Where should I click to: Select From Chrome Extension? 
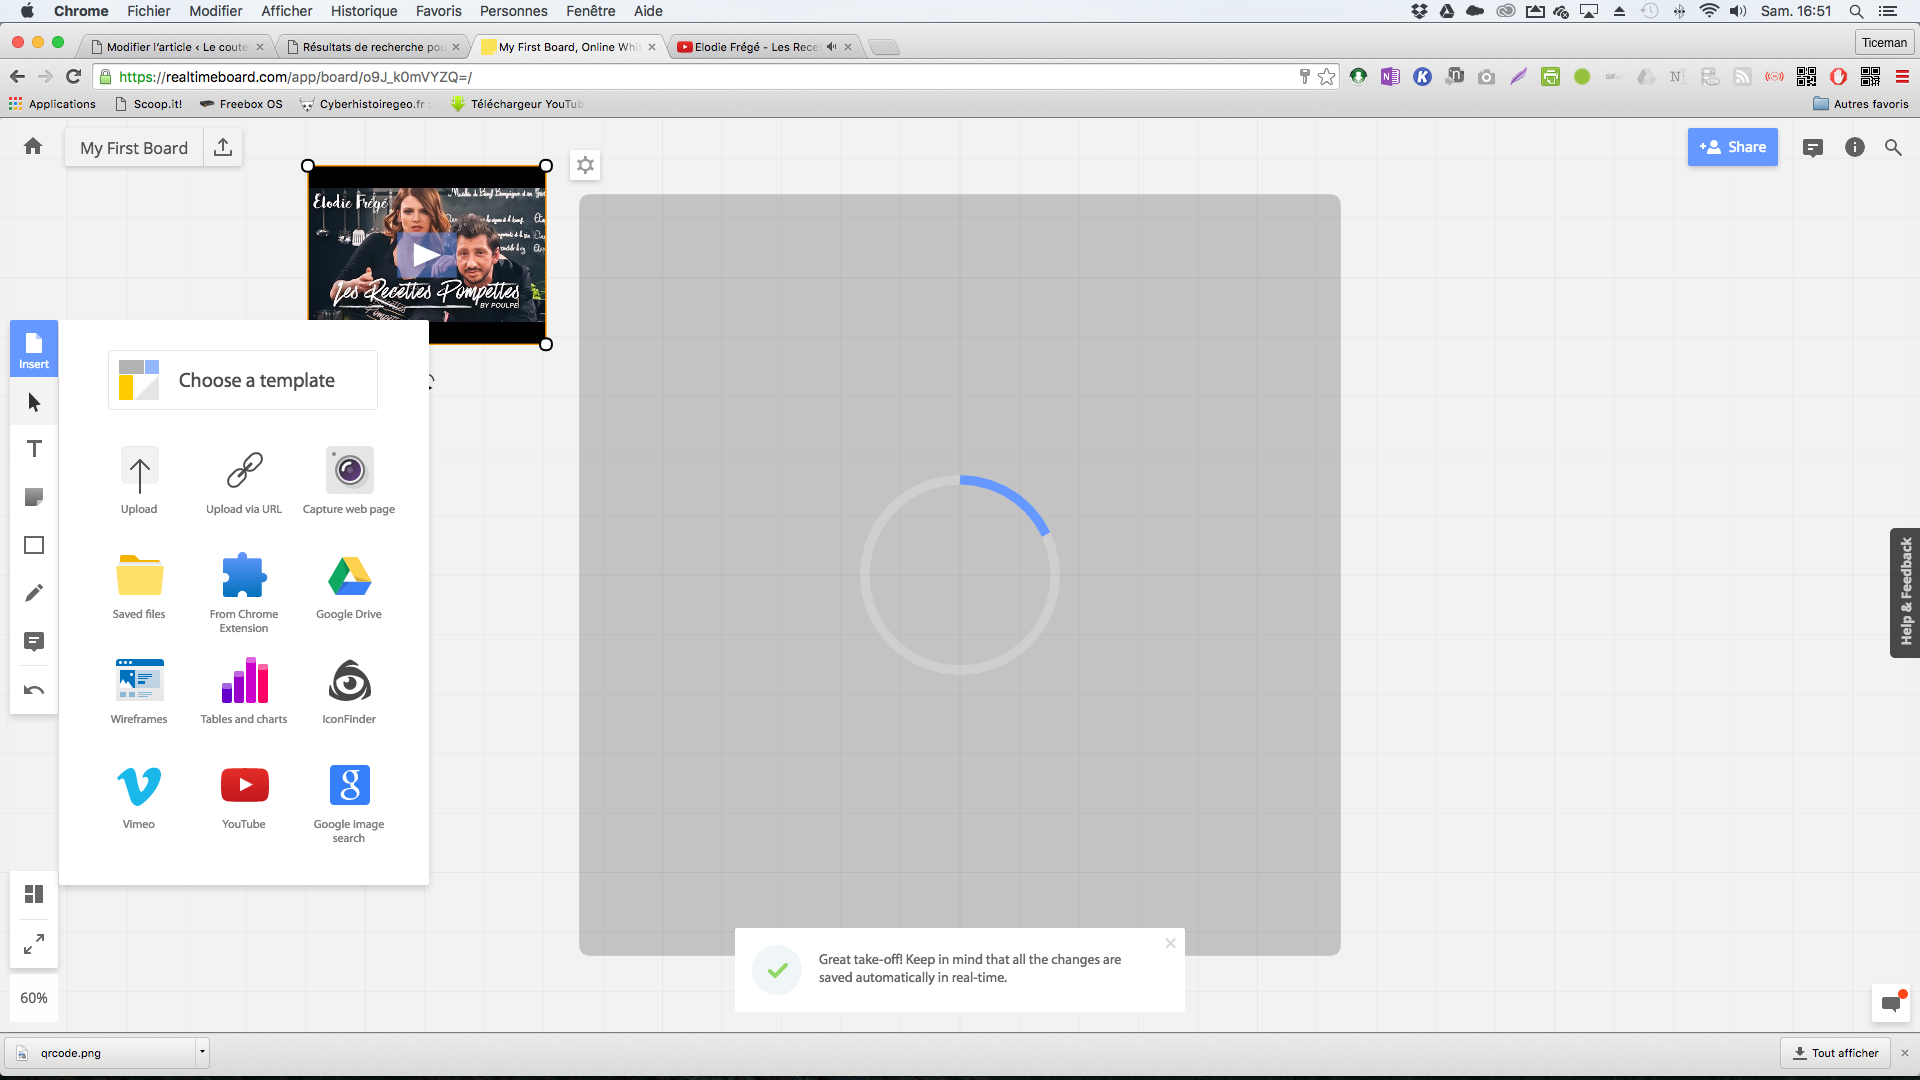[x=244, y=593]
